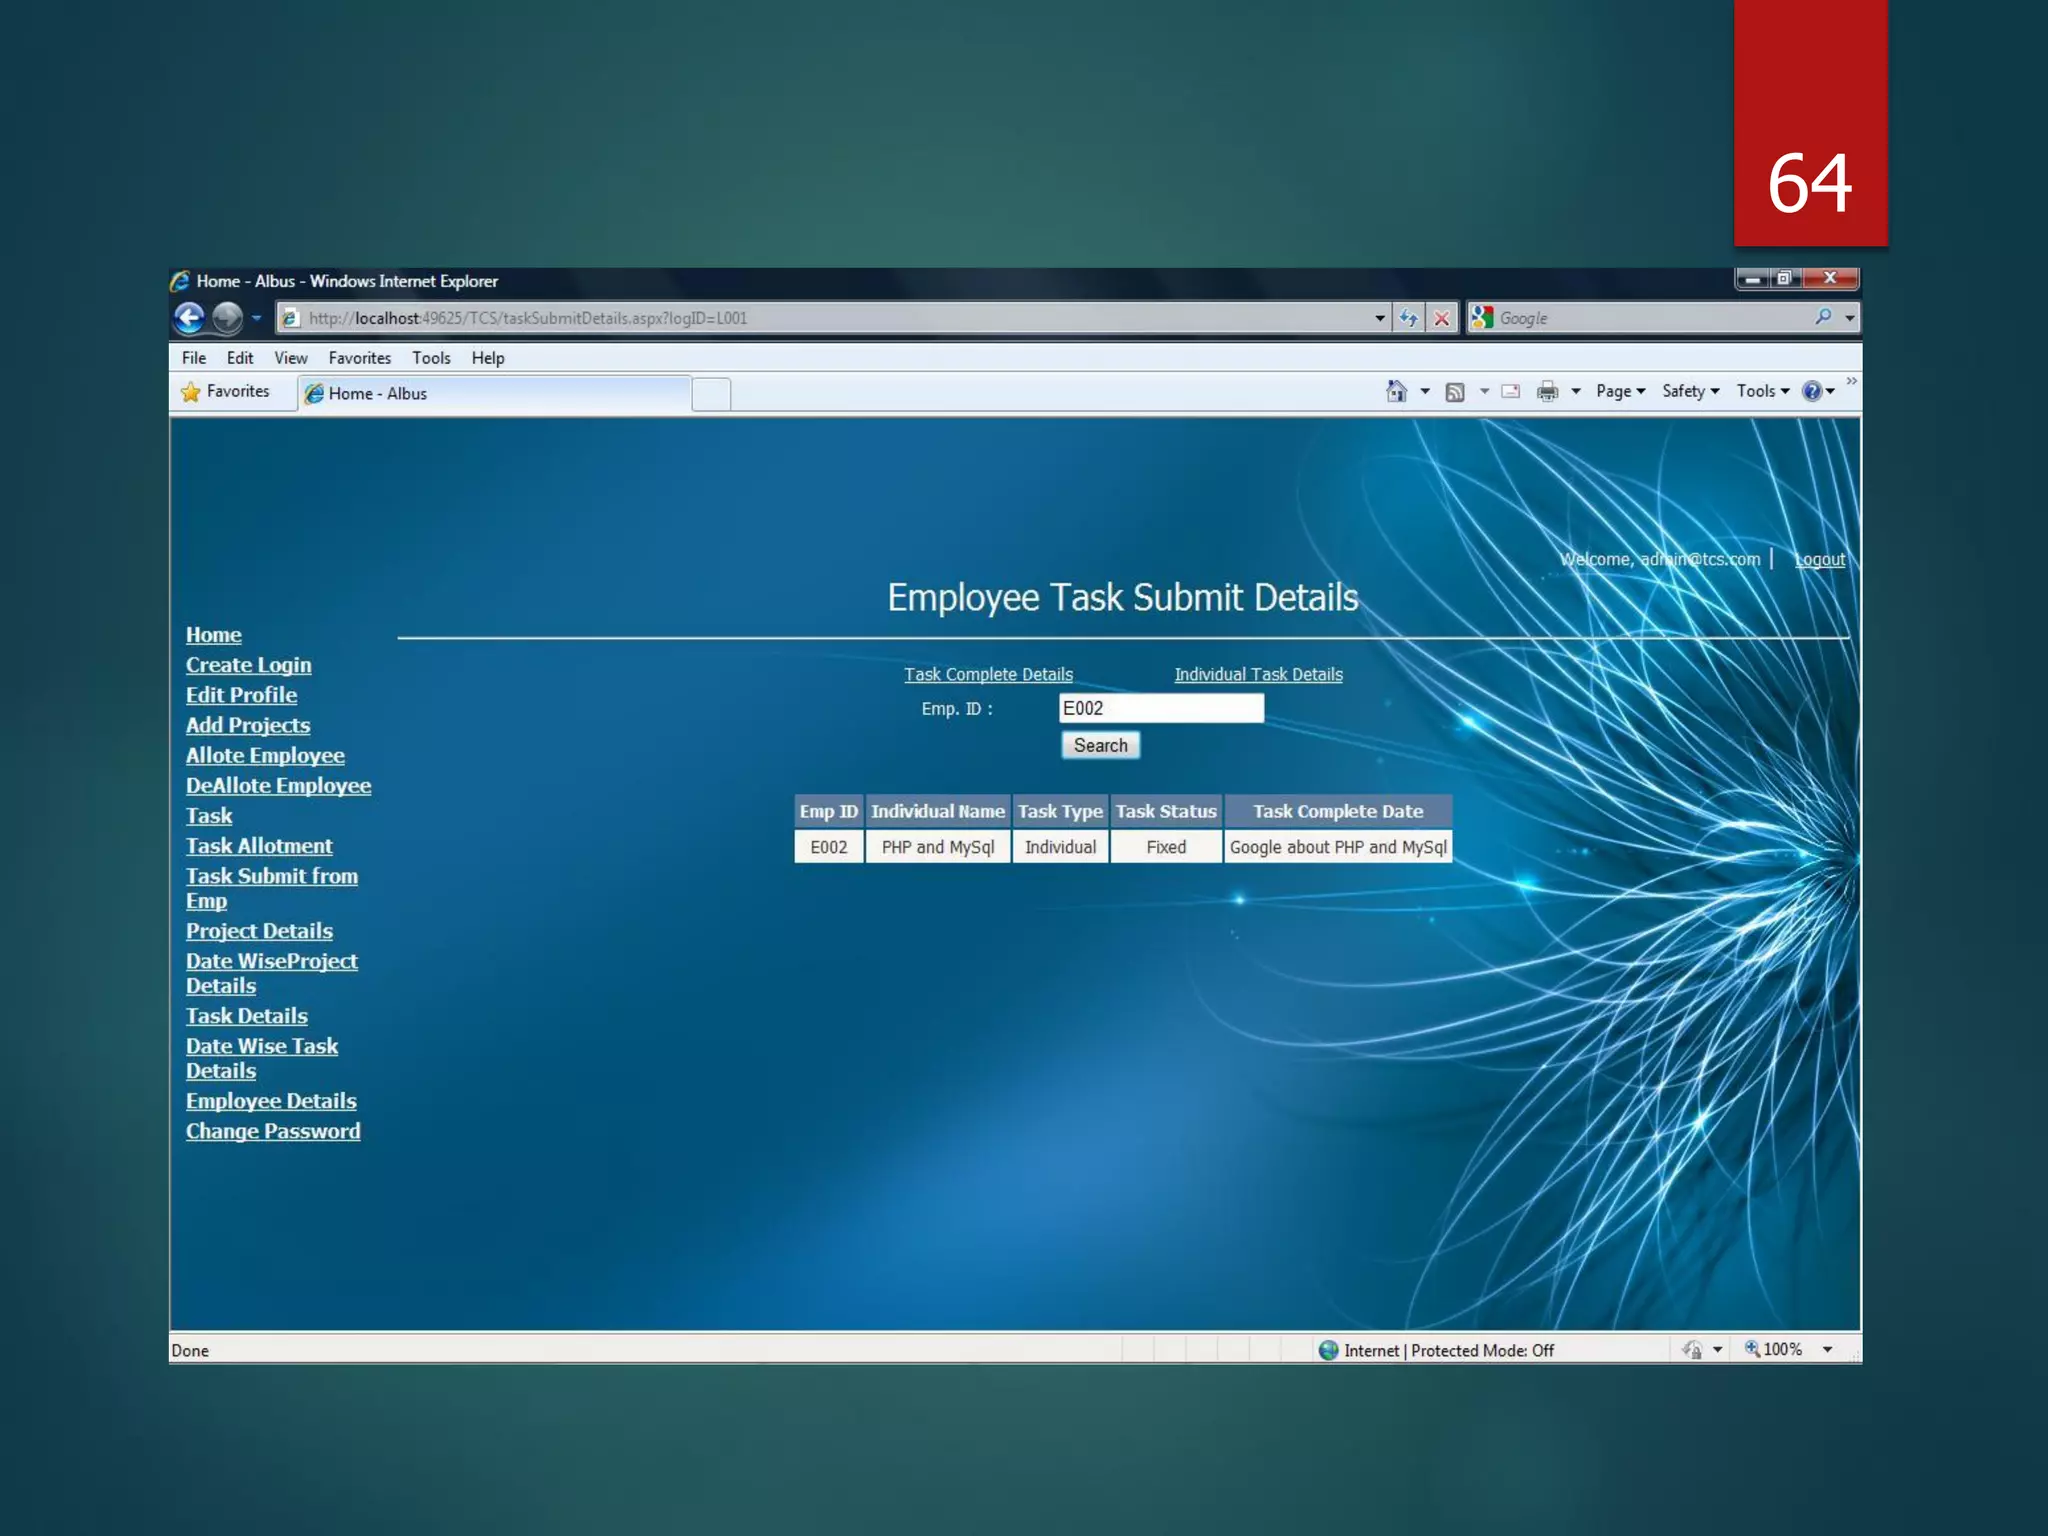Click the Forward navigation arrow

point(228,318)
